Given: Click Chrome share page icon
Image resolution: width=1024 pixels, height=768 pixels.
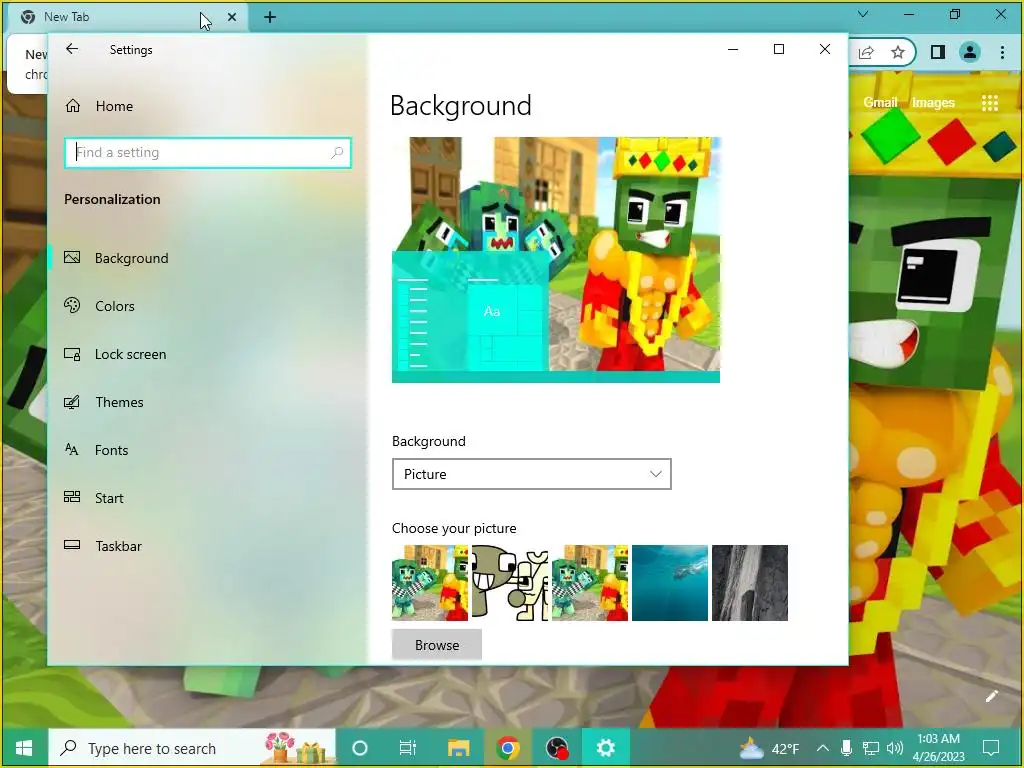Looking at the screenshot, I should (x=866, y=52).
